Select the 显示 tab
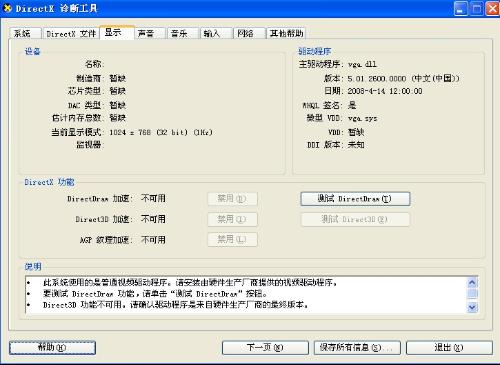500x365 pixels. point(117,32)
